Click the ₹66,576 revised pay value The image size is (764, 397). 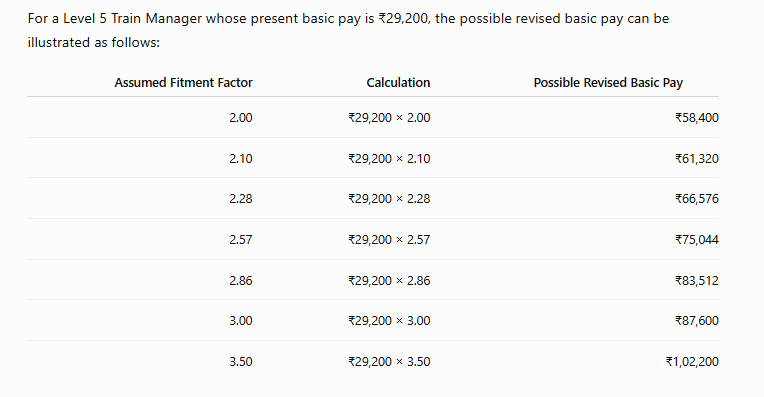pos(697,199)
